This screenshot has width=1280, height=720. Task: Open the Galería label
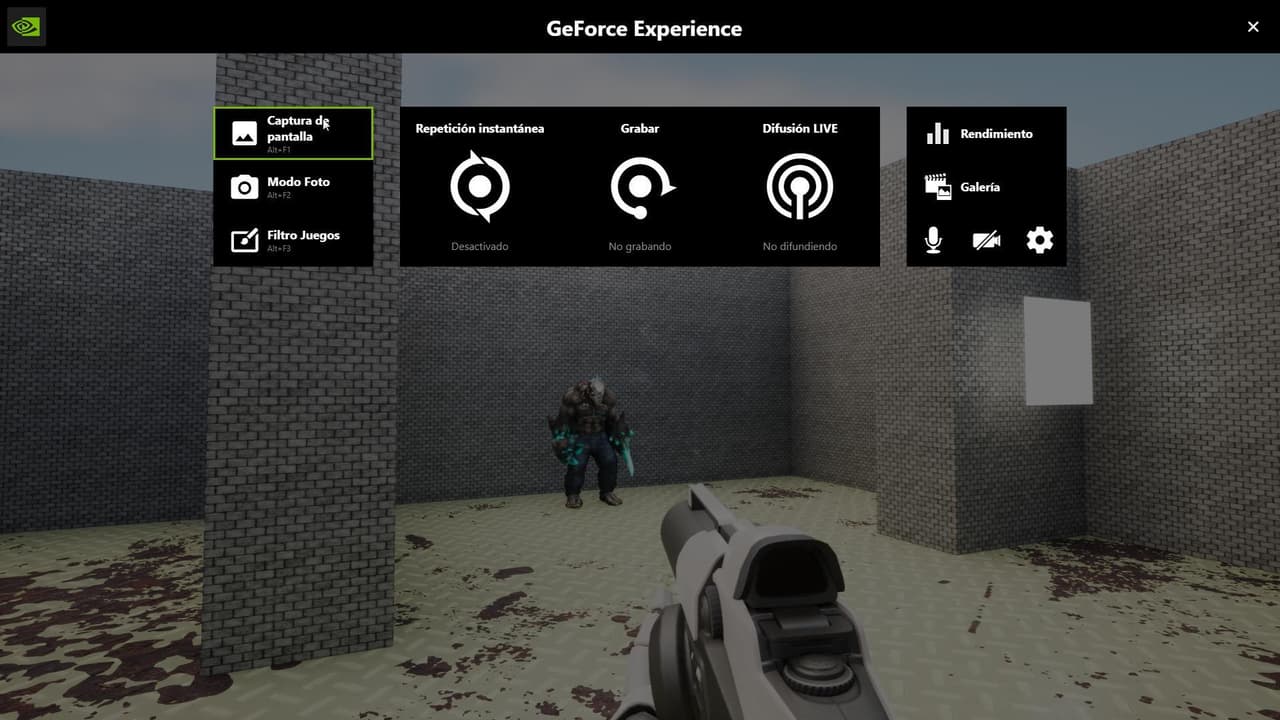point(980,187)
